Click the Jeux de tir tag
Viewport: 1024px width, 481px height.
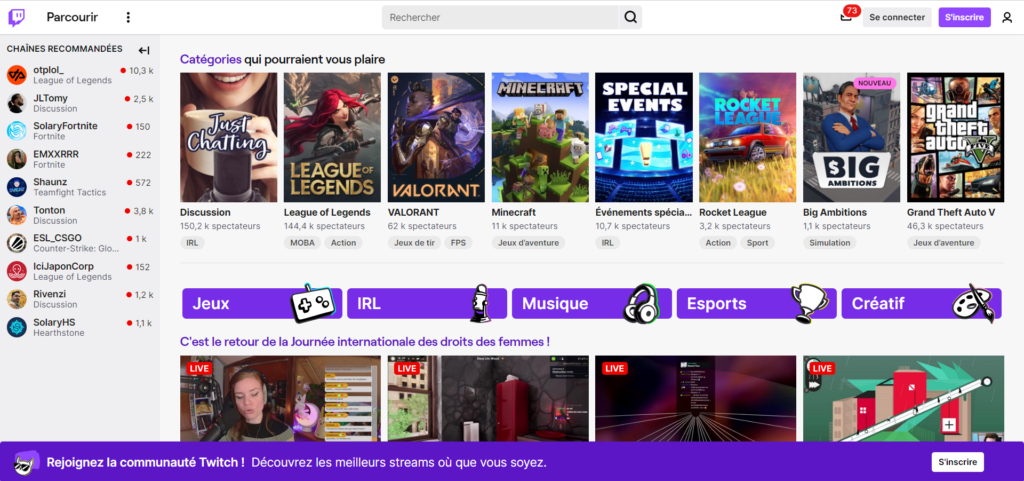pyautogui.click(x=415, y=243)
